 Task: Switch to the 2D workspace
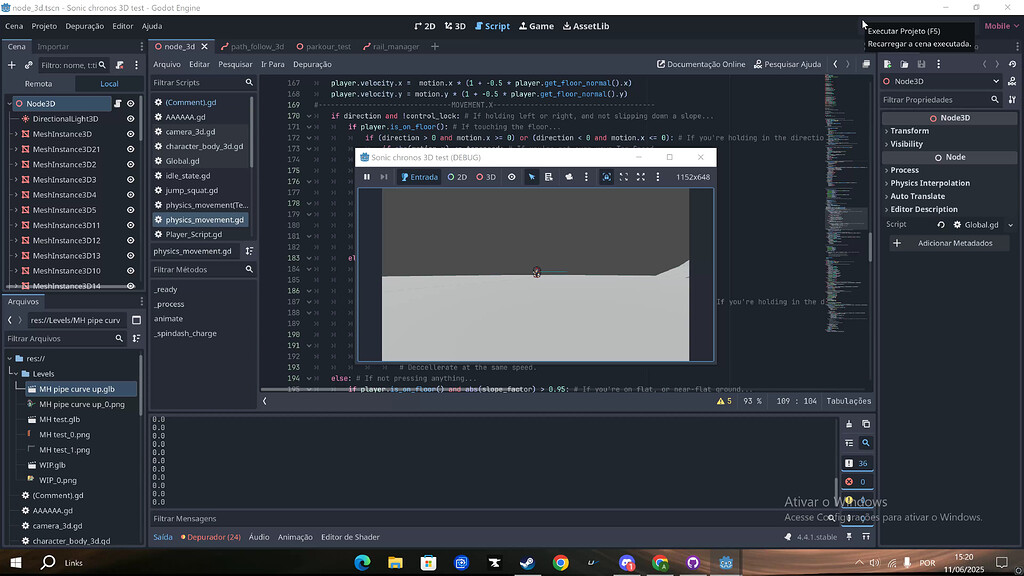(424, 26)
